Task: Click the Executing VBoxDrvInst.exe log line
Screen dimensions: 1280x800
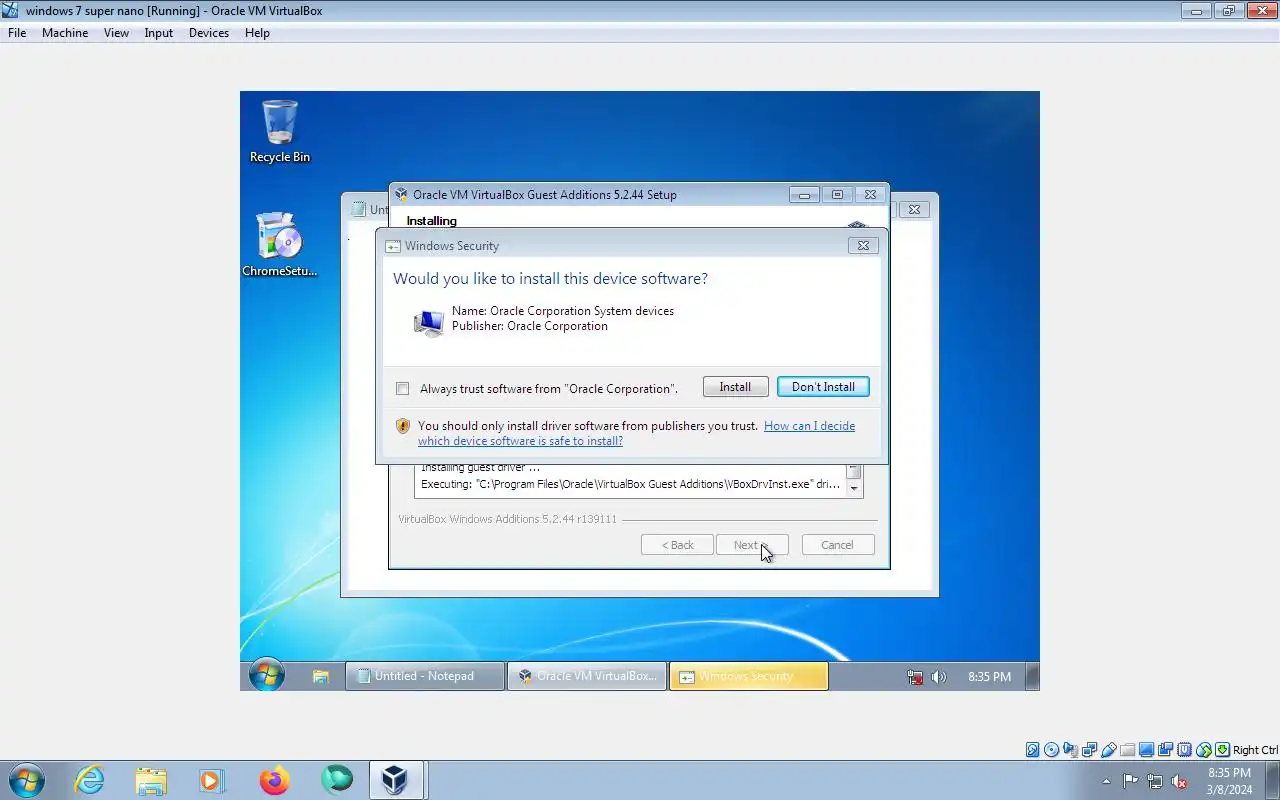Action: pyautogui.click(x=630, y=484)
